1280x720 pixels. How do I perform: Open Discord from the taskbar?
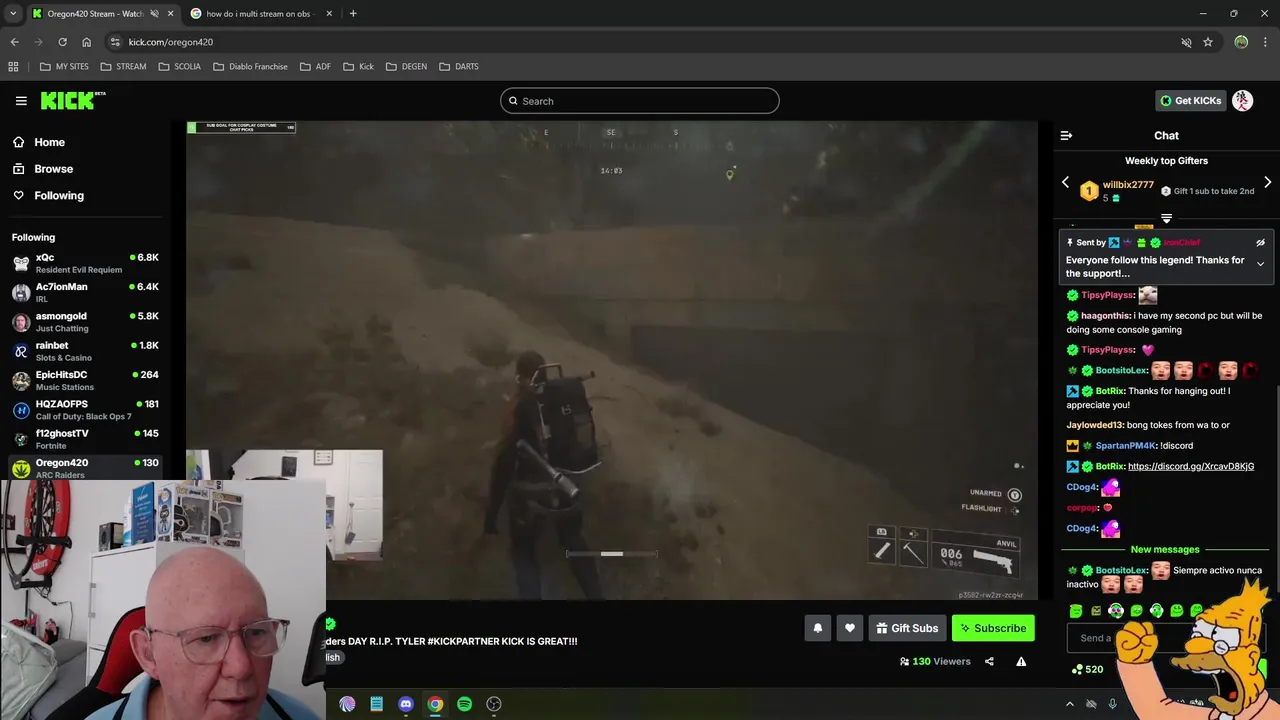click(406, 704)
